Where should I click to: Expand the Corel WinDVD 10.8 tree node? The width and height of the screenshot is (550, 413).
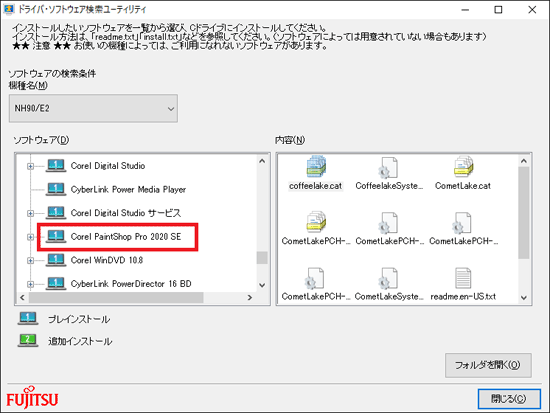[31, 260]
